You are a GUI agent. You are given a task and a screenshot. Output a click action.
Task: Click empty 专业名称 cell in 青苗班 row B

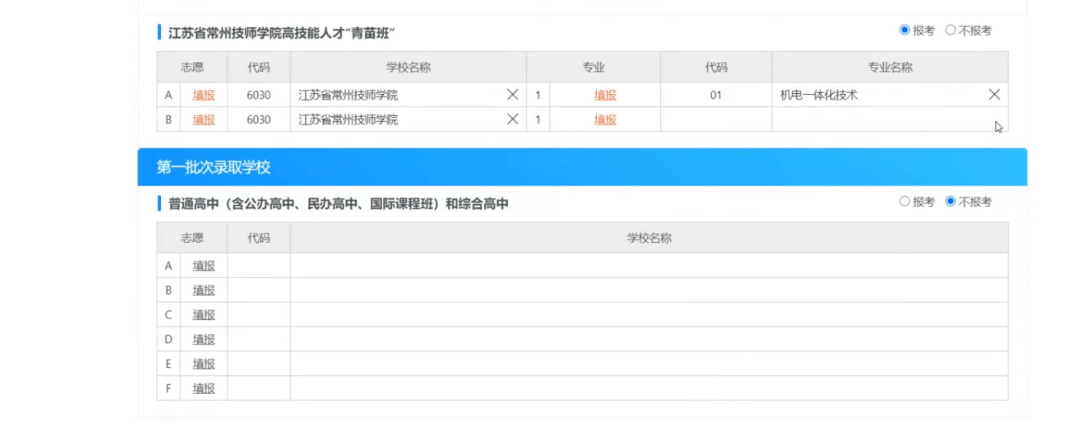888,119
